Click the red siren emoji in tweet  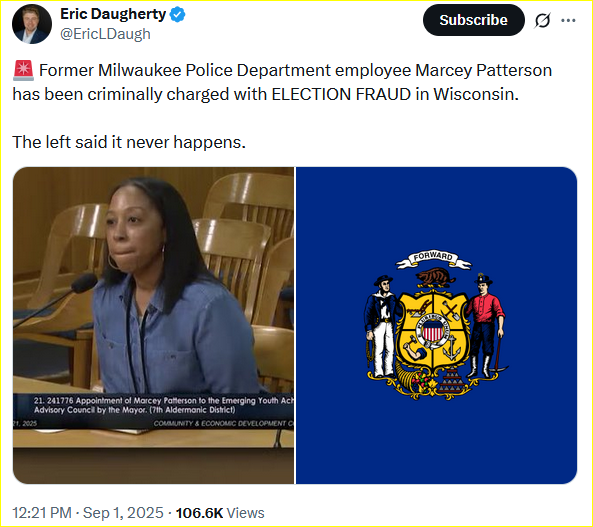coord(23,71)
